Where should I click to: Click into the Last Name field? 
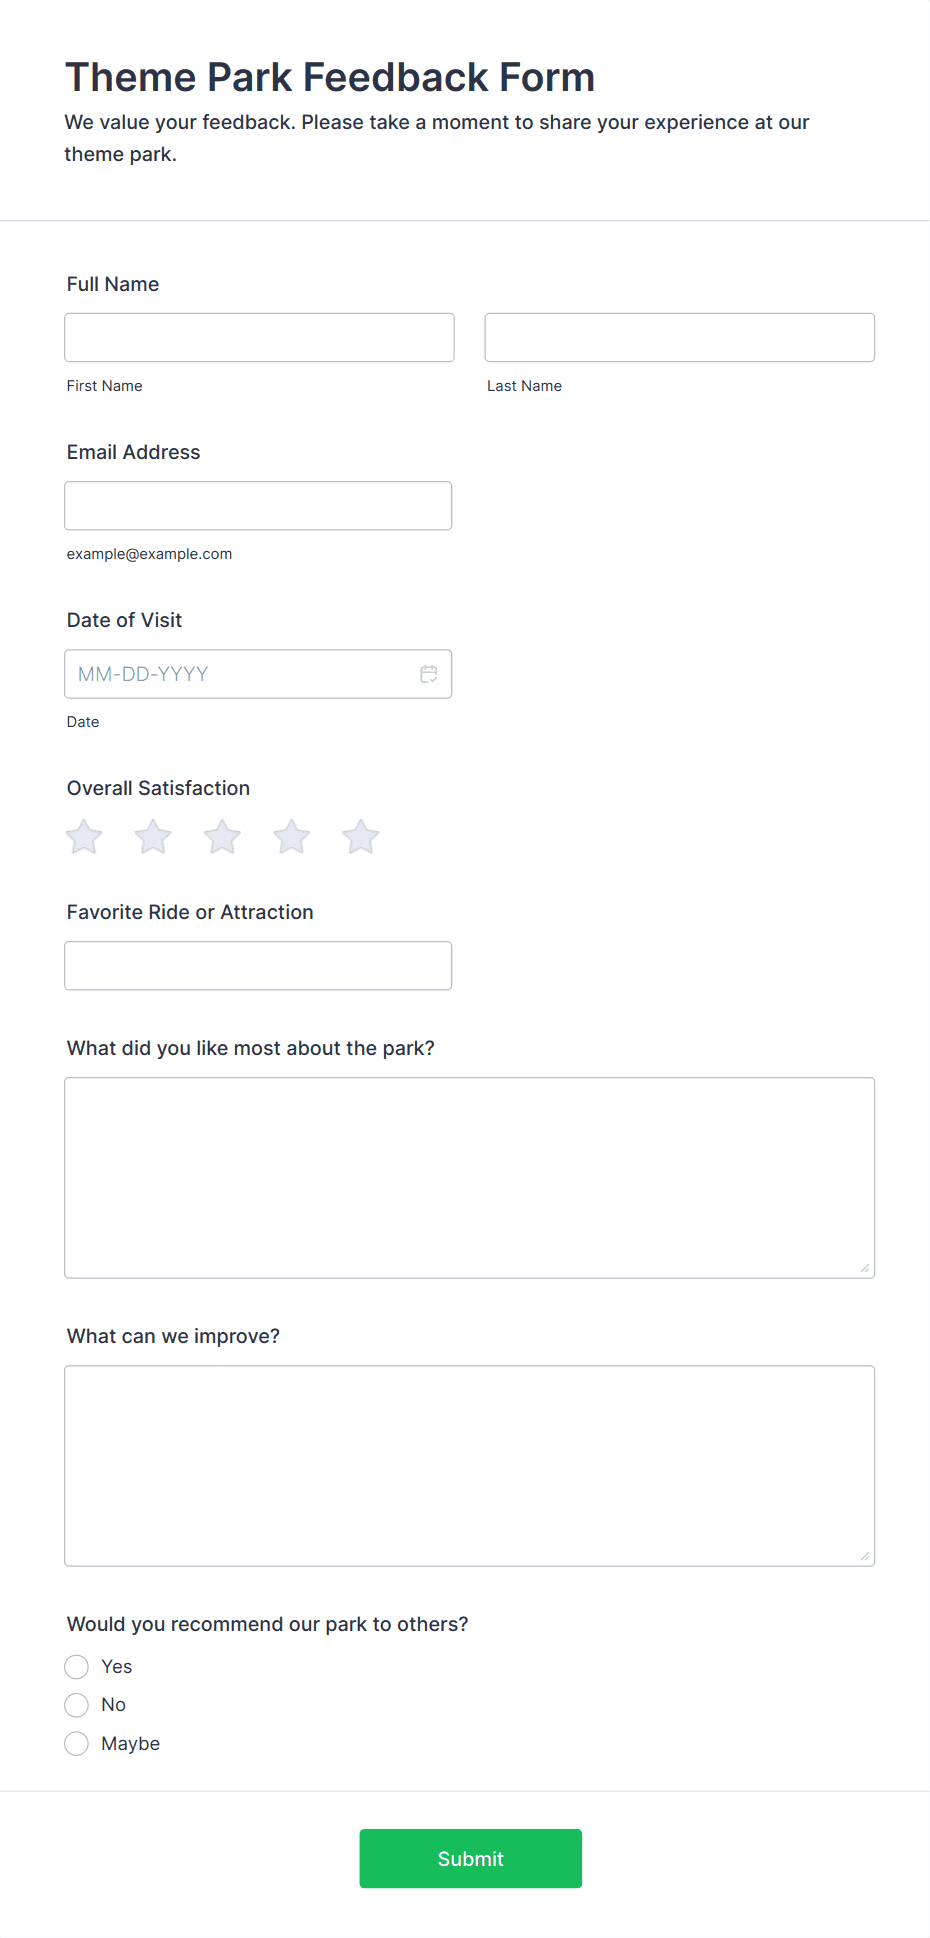click(x=679, y=338)
